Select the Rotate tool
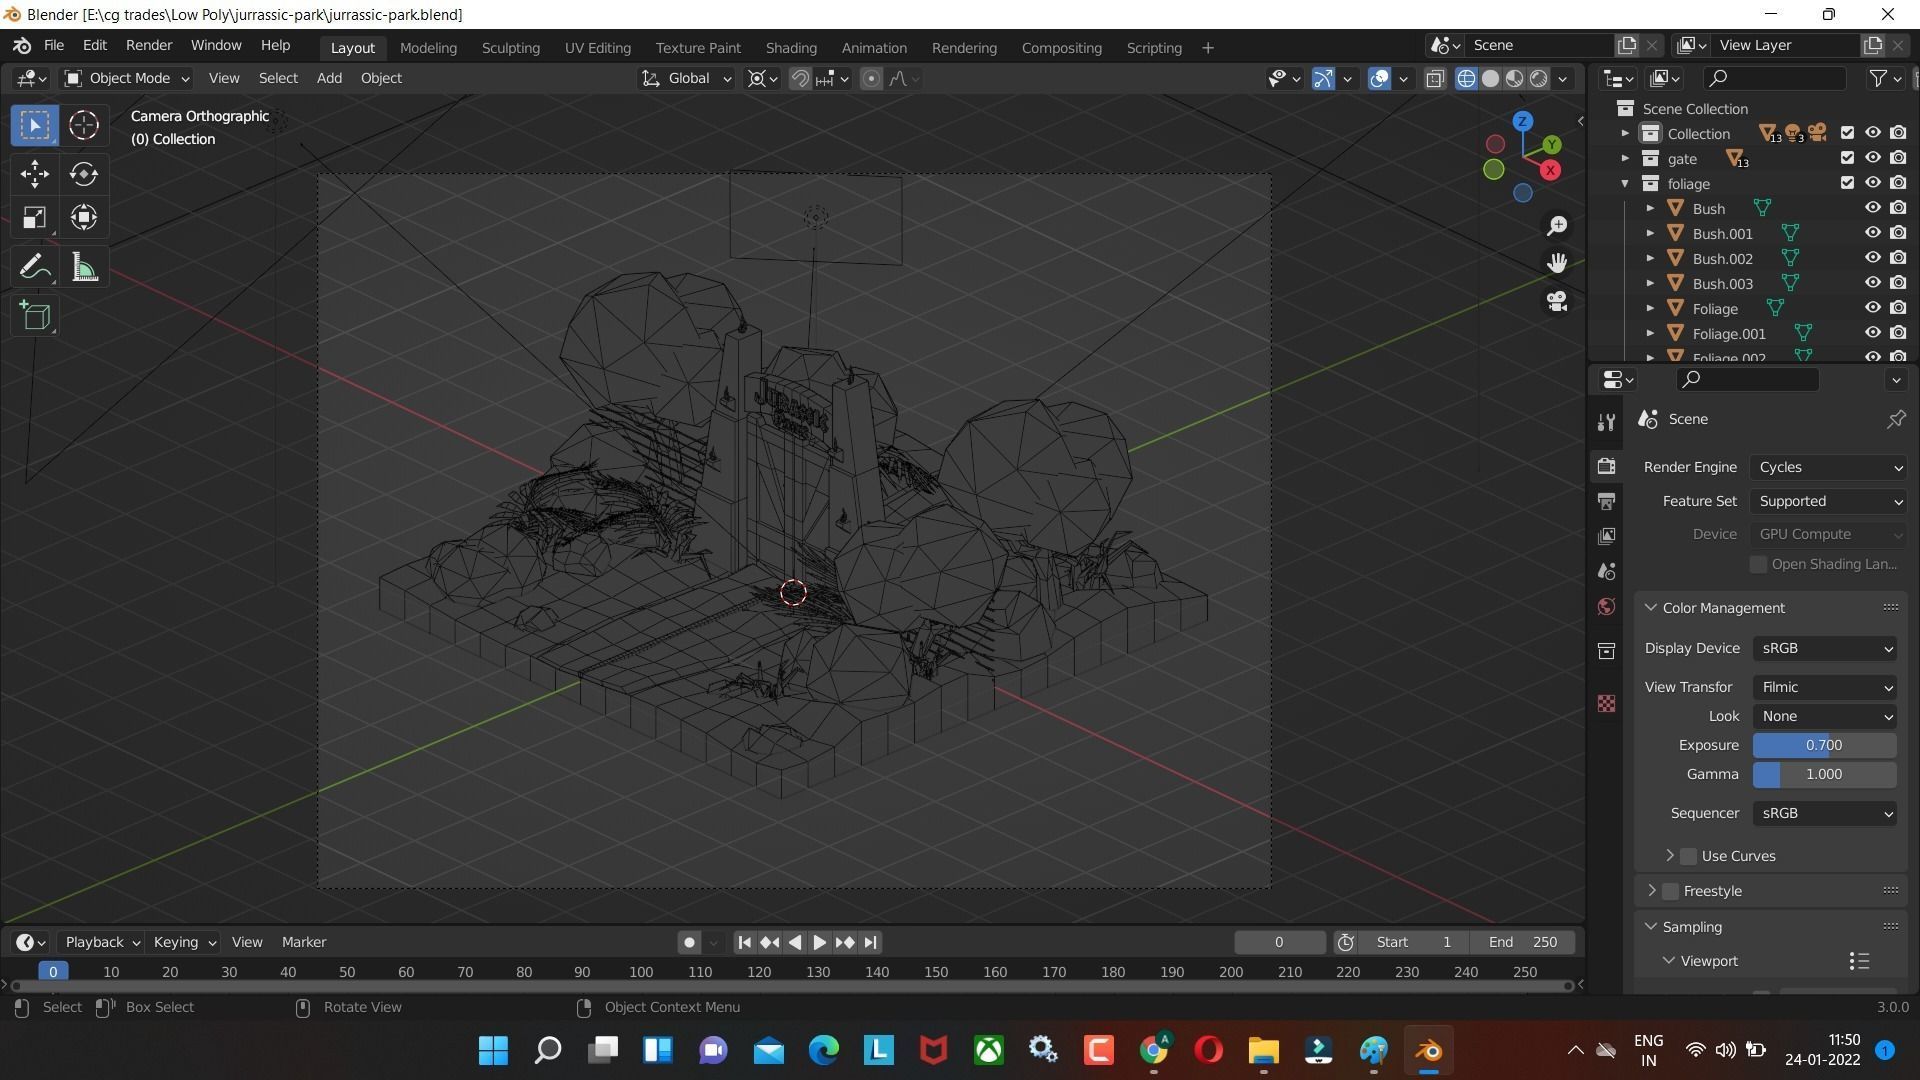The height and width of the screenshot is (1080, 1920). point(84,174)
